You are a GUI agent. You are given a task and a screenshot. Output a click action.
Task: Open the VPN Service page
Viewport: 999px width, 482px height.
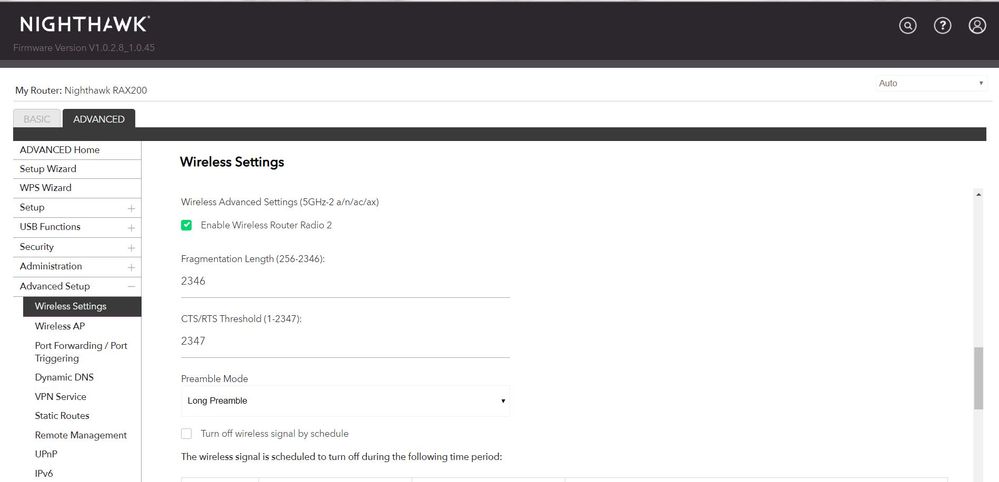[x=61, y=397]
